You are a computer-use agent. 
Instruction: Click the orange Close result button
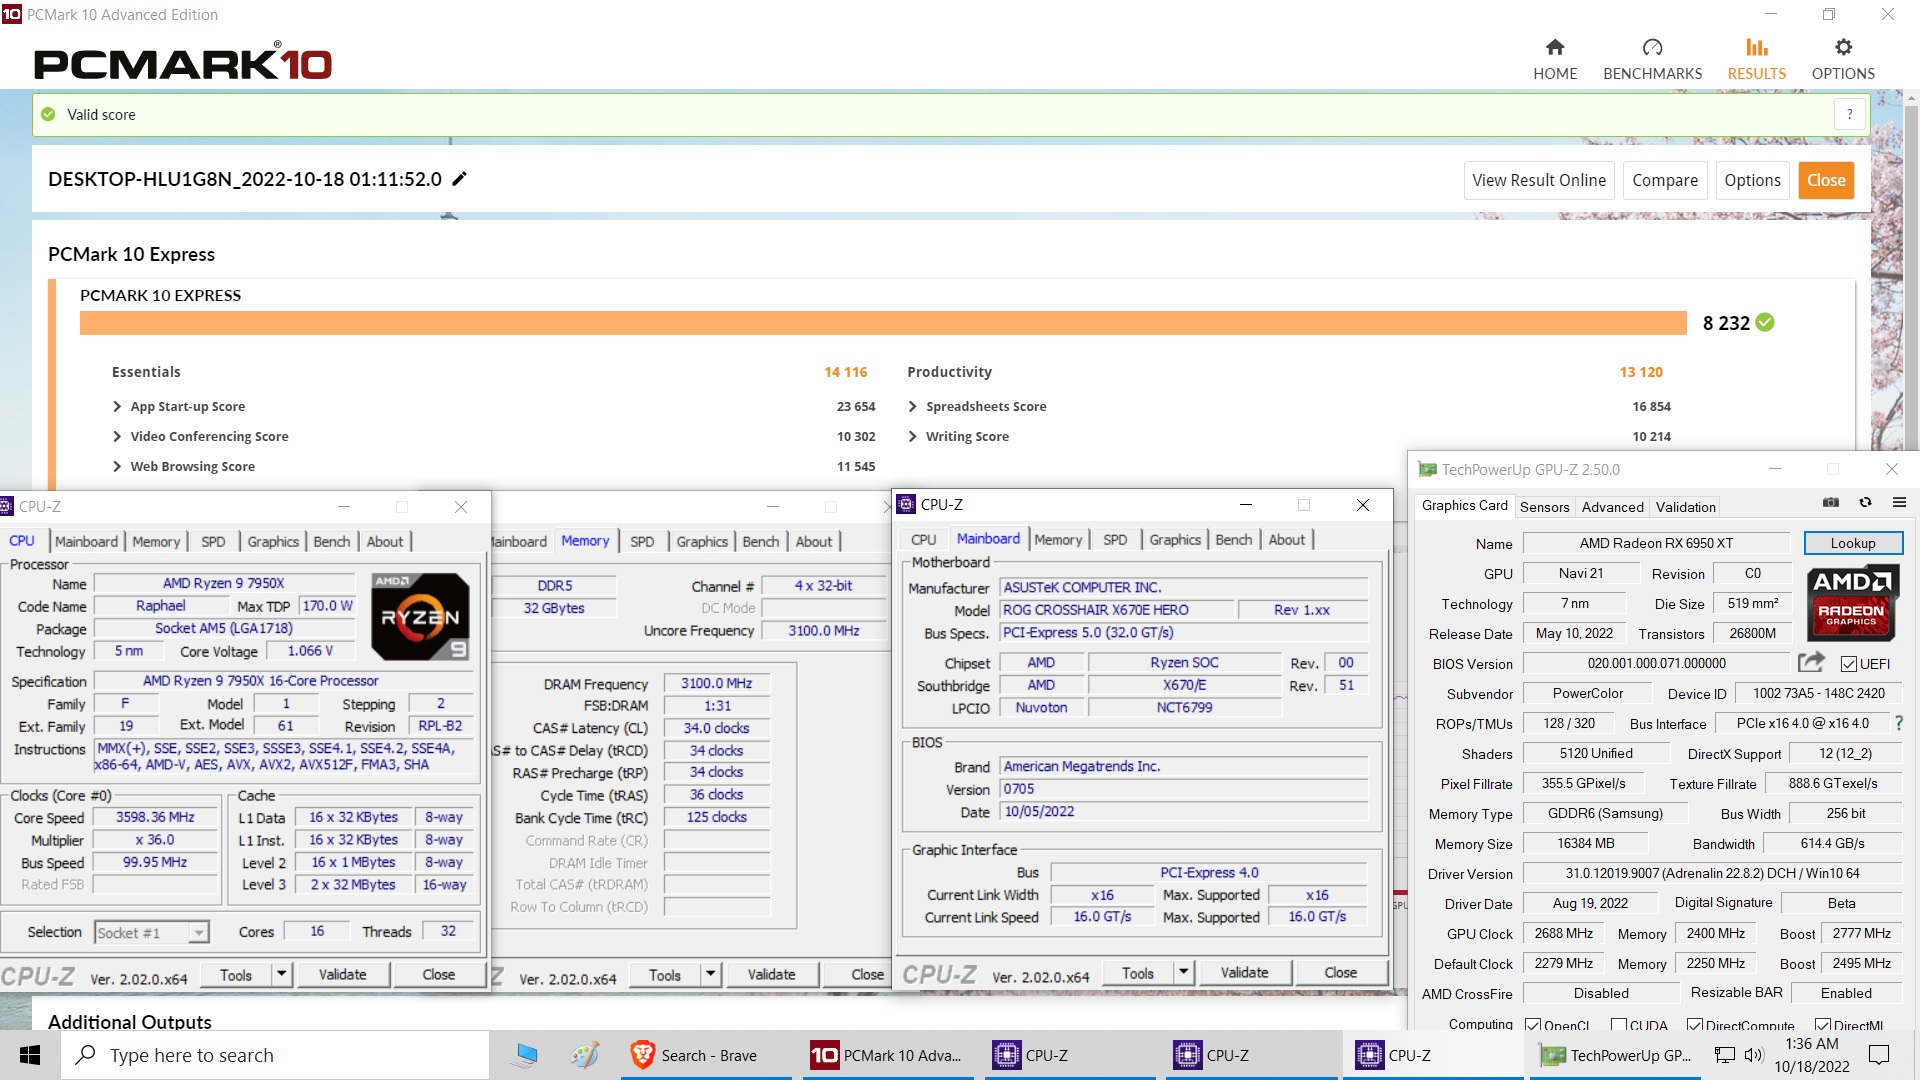point(1826,180)
